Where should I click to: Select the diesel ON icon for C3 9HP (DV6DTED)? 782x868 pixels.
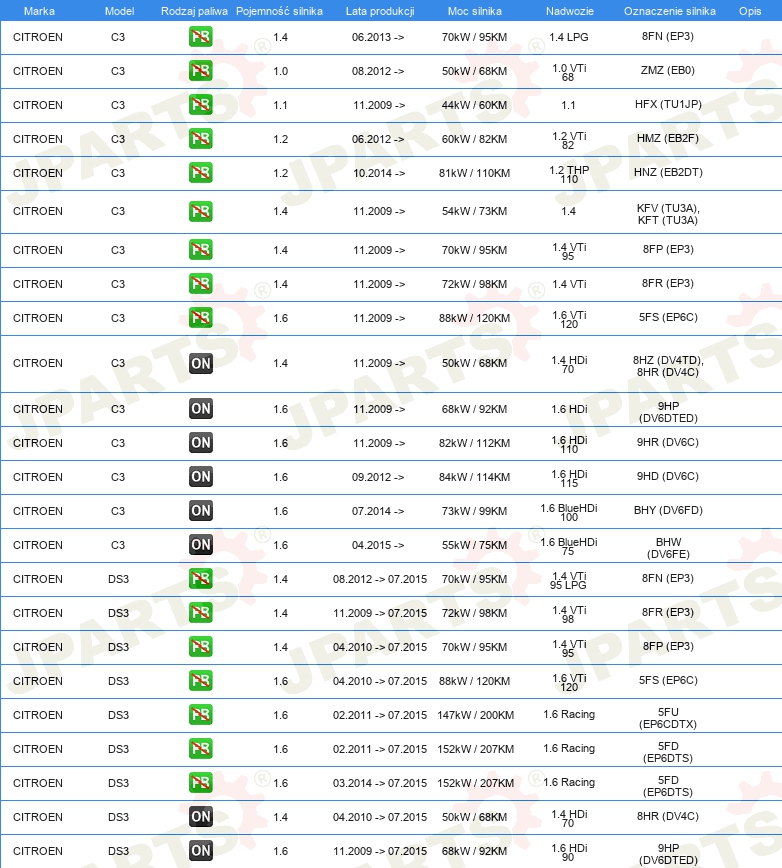(200, 409)
